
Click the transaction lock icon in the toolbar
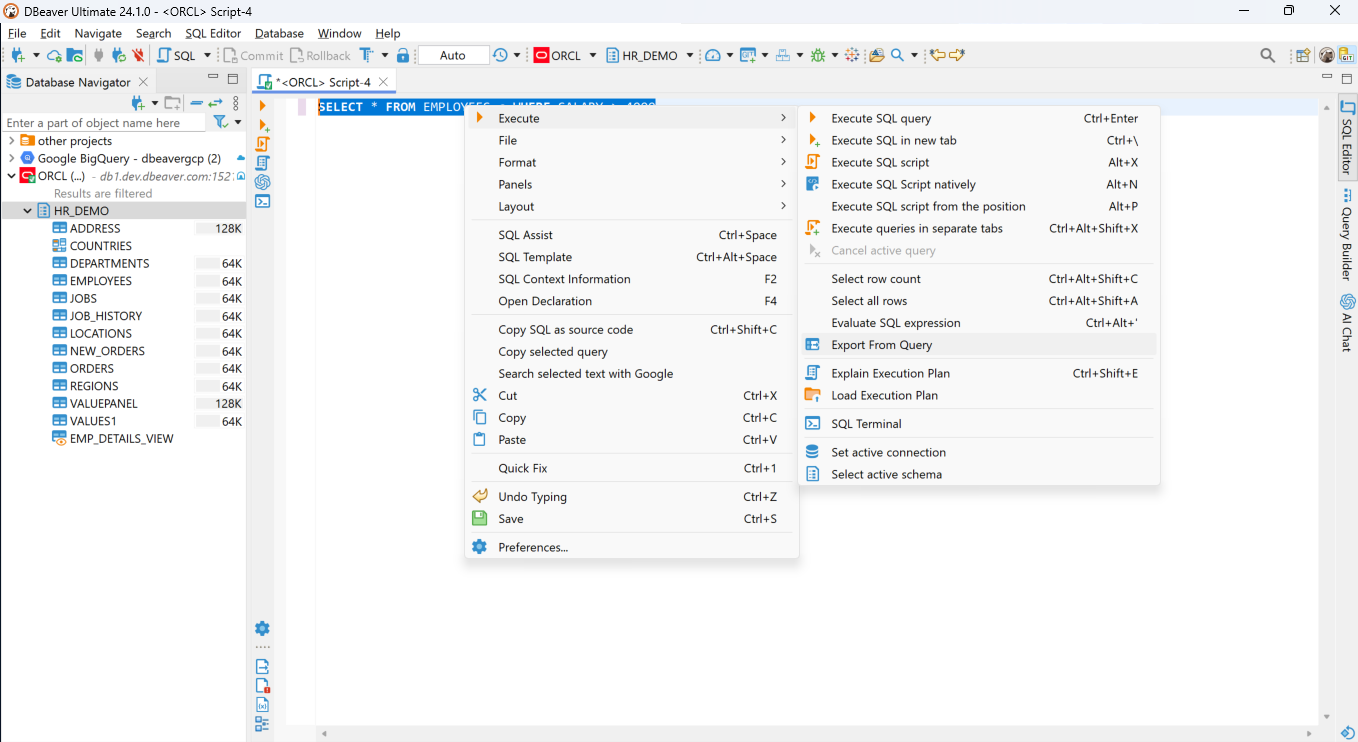[x=403, y=55]
